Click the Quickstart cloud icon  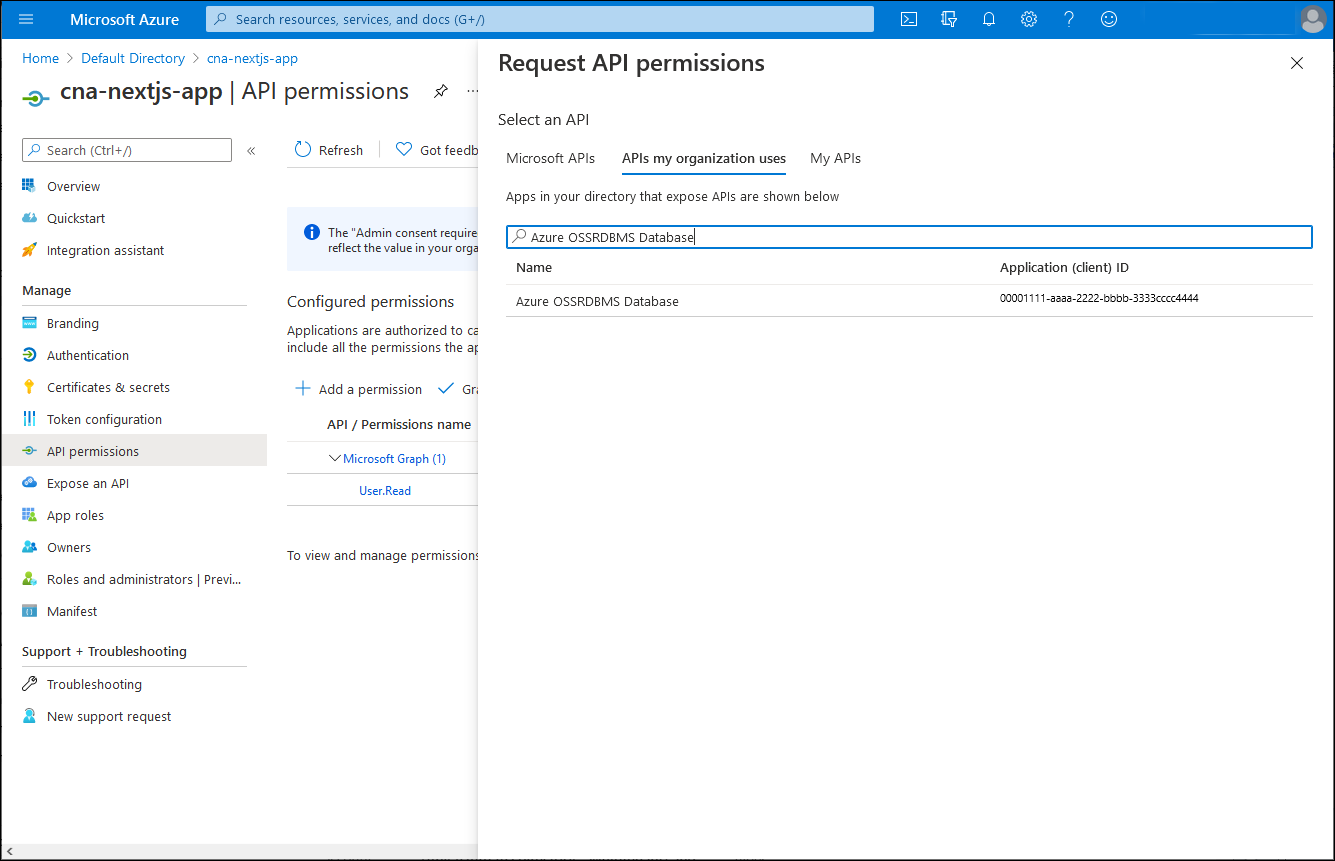click(29, 218)
